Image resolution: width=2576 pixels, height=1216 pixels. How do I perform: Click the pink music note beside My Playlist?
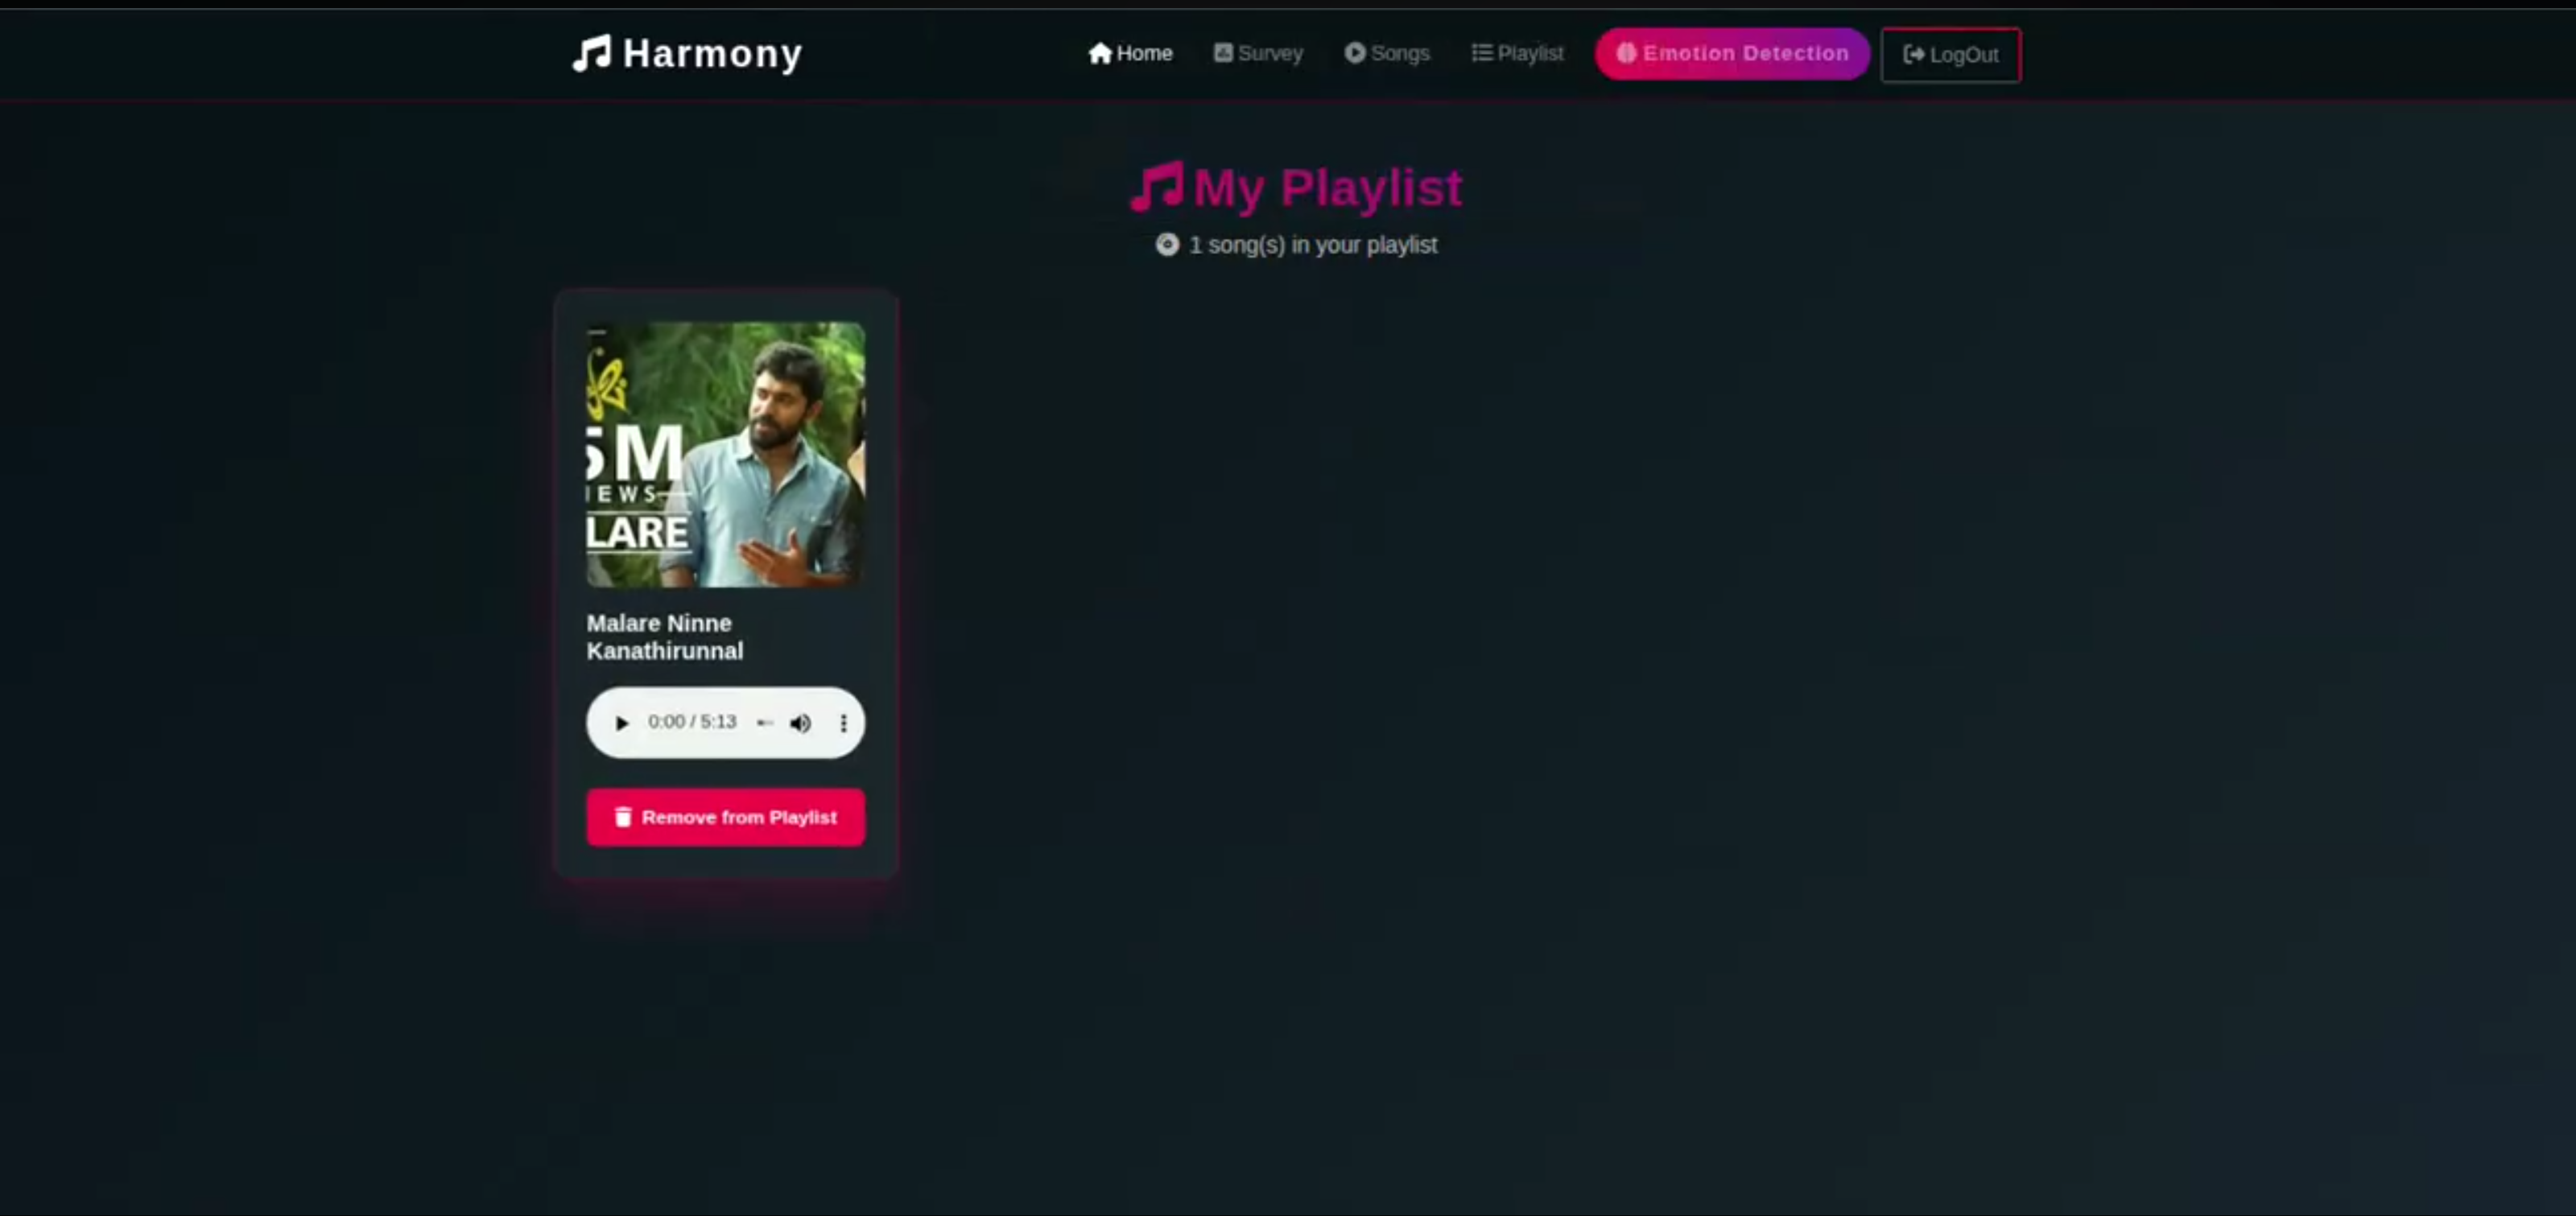click(1157, 187)
